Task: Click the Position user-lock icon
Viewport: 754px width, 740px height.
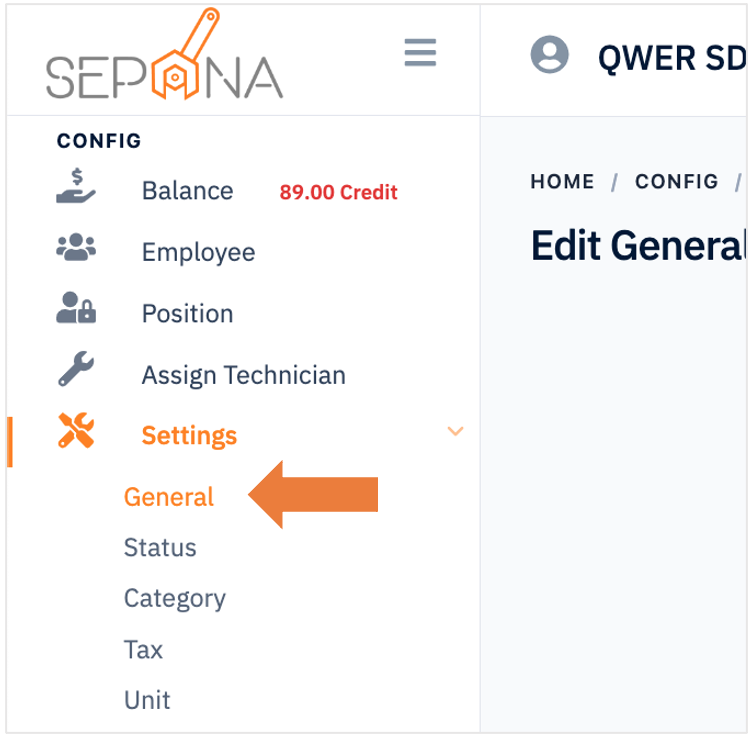Action: pyautogui.click(x=76, y=307)
